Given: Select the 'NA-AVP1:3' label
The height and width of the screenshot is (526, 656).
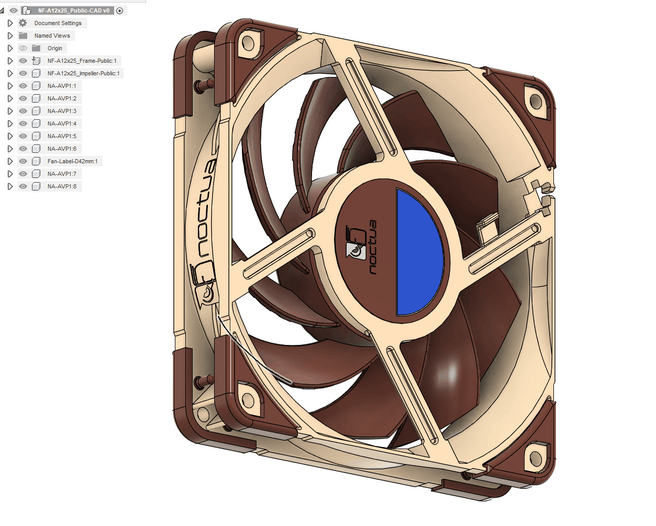Looking at the screenshot, I should (62, 111).
